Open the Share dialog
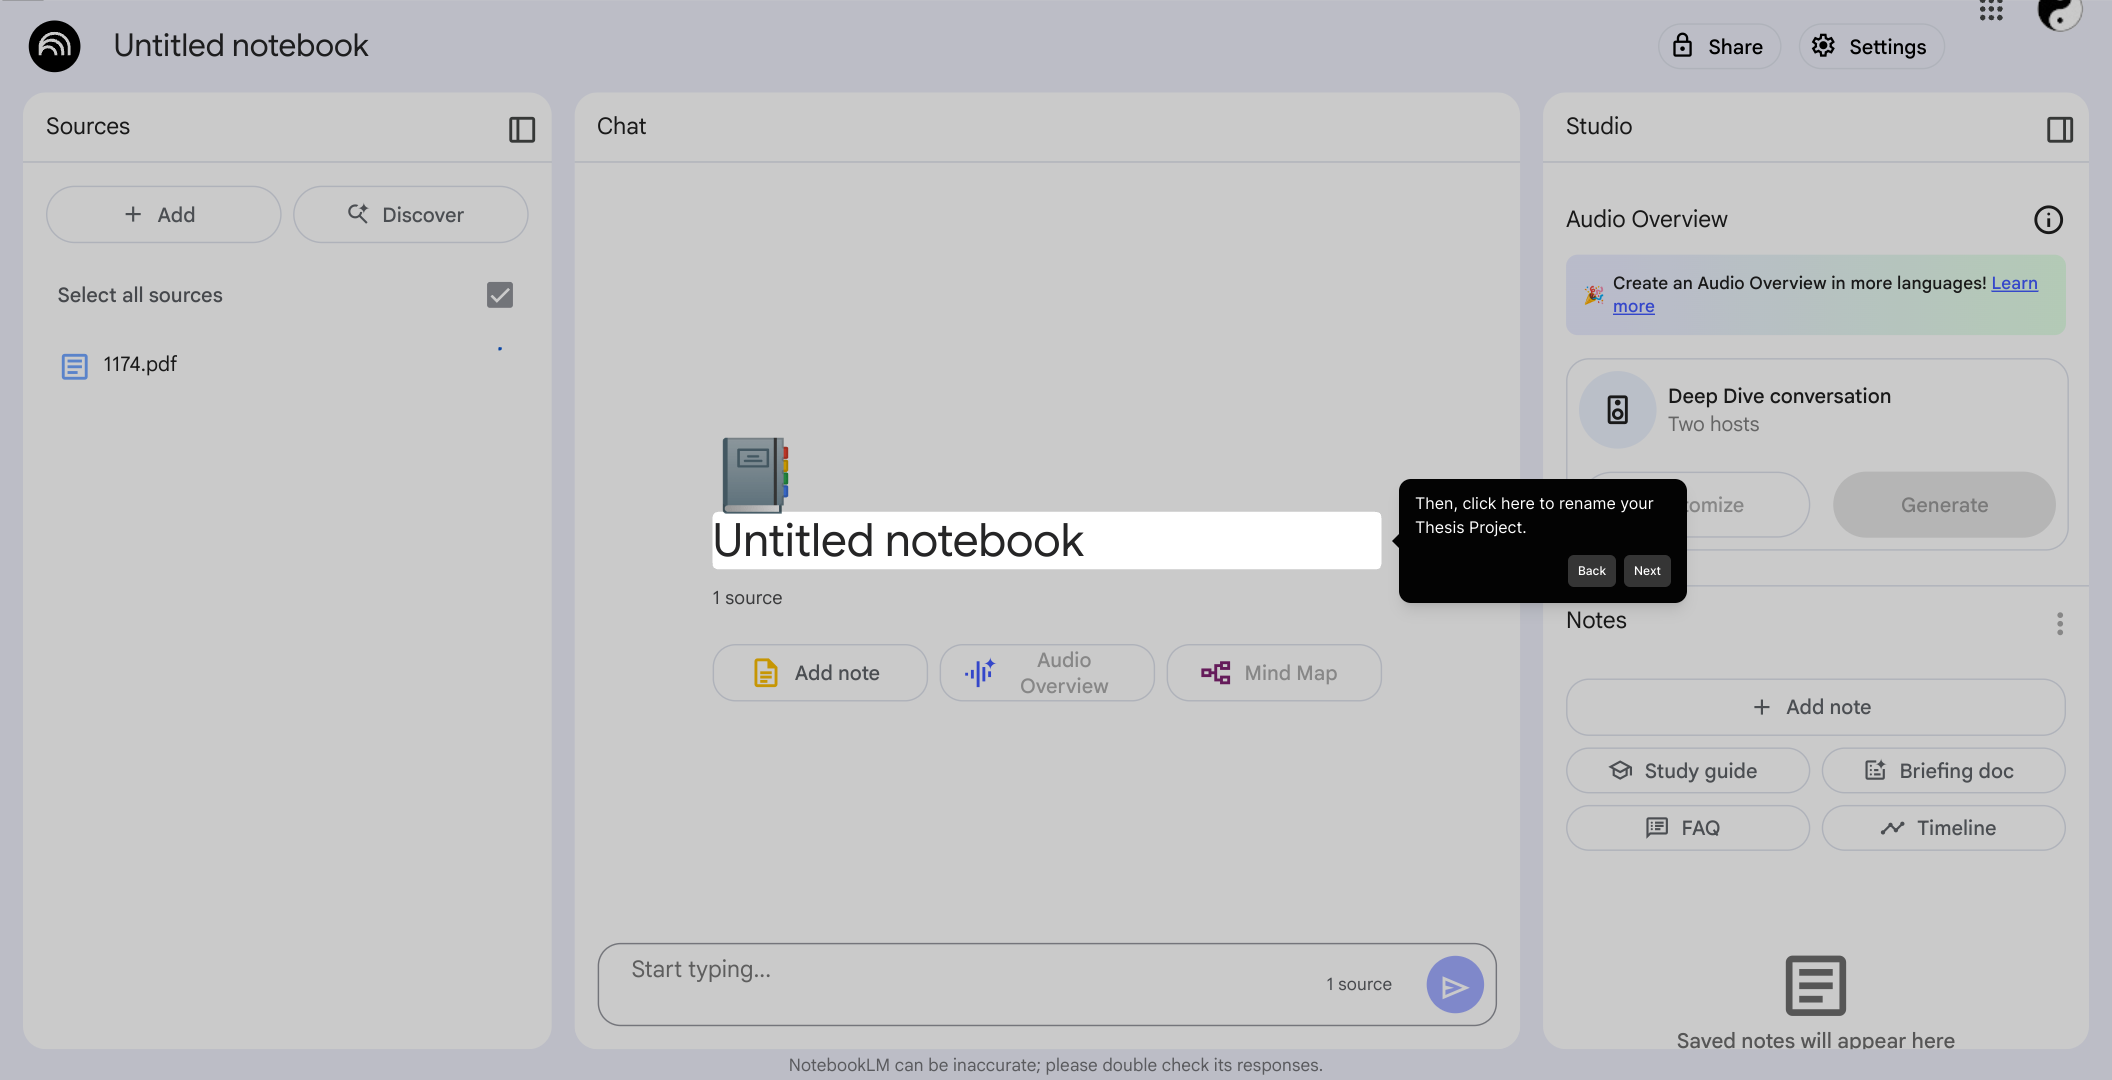The image size is (2112, 1080). 1719,47
